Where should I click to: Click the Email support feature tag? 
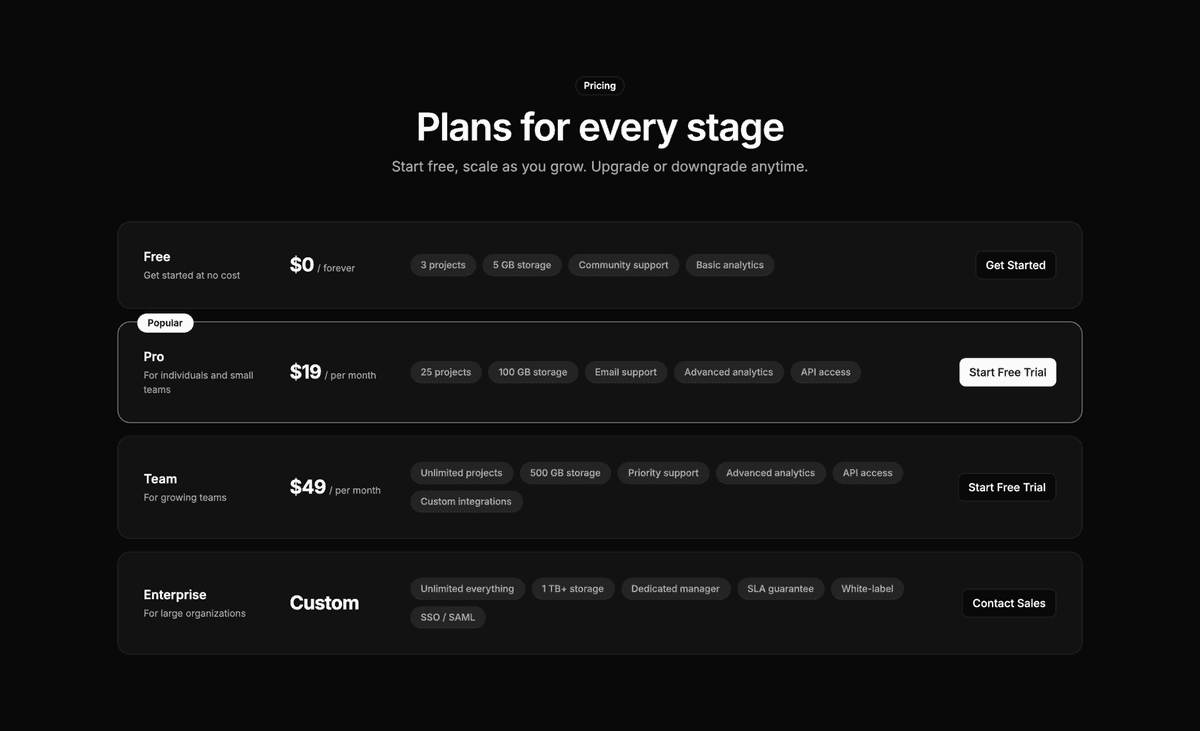point(625,371)
